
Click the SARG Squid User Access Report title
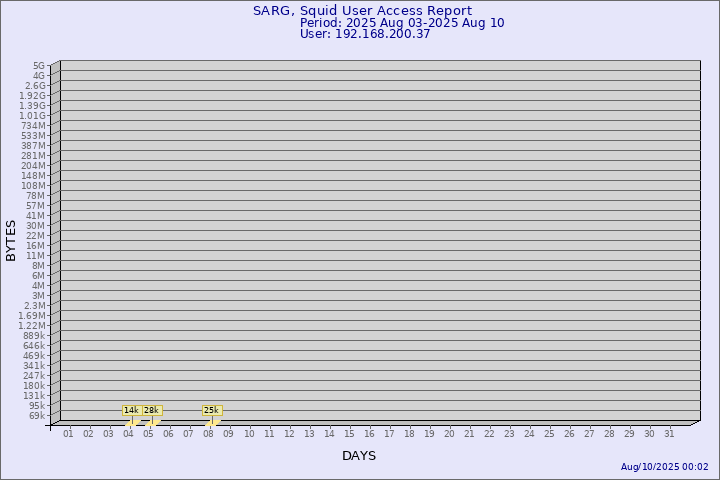tap(362, 11)
